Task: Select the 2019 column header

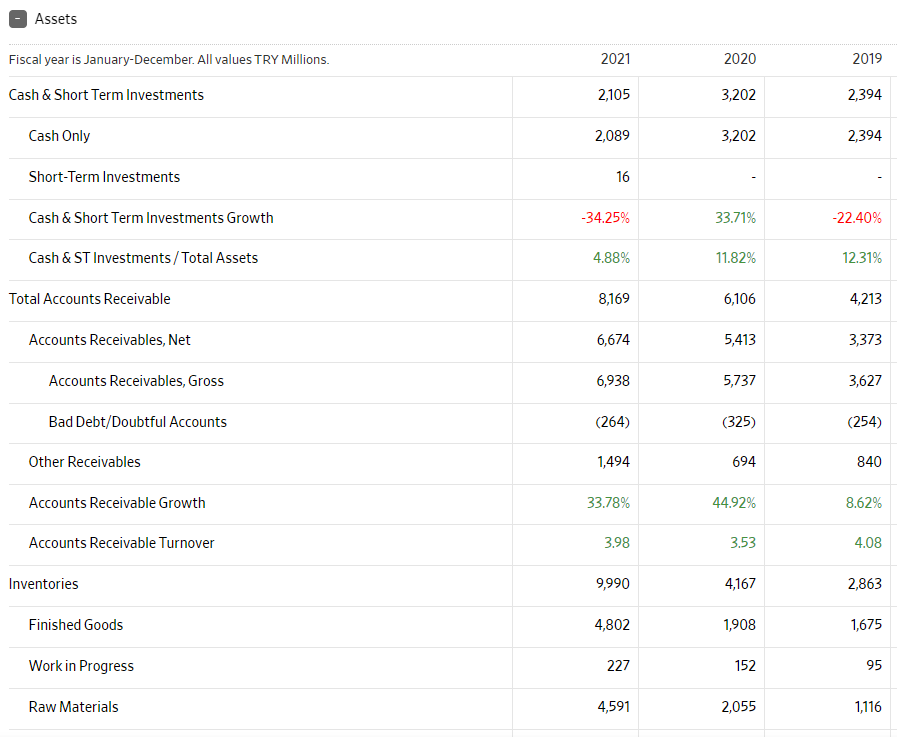Action: click(x=867, y=59)
